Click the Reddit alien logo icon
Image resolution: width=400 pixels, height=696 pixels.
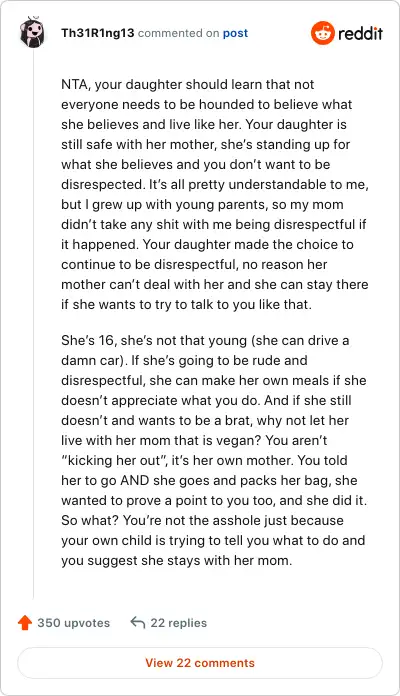tap(323, 33)
